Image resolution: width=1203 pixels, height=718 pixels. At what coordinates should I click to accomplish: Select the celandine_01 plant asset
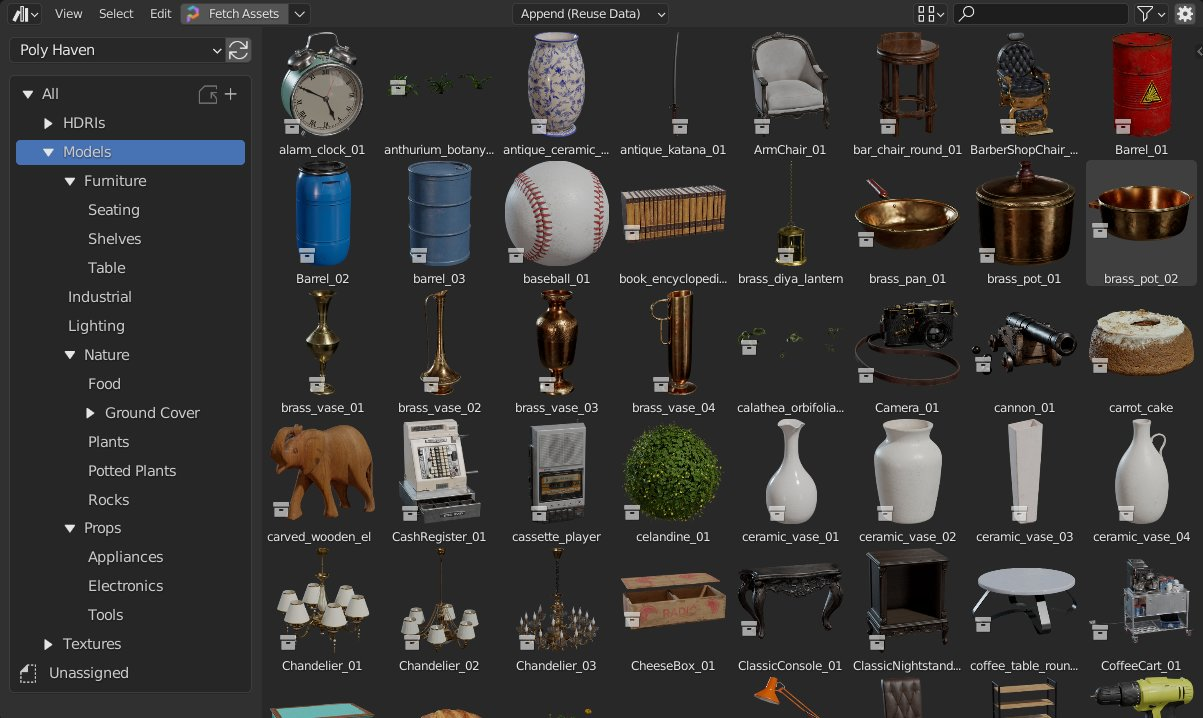pos(673,472)
